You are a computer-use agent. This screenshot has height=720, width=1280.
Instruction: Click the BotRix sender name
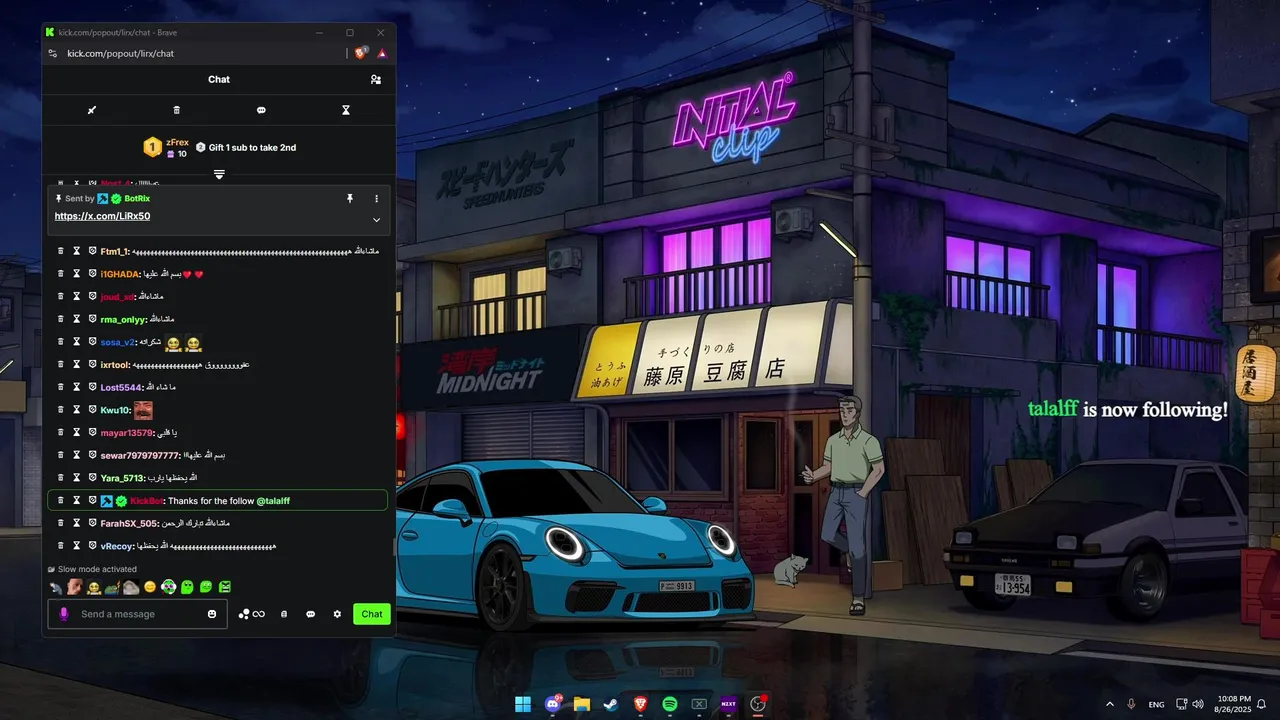tap(137, 199)
